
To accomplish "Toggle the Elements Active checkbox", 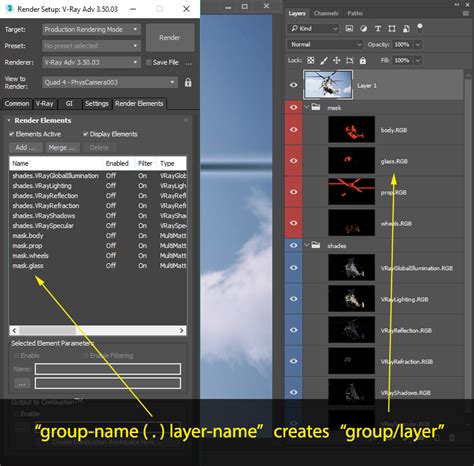I will (x=12, y=134).
